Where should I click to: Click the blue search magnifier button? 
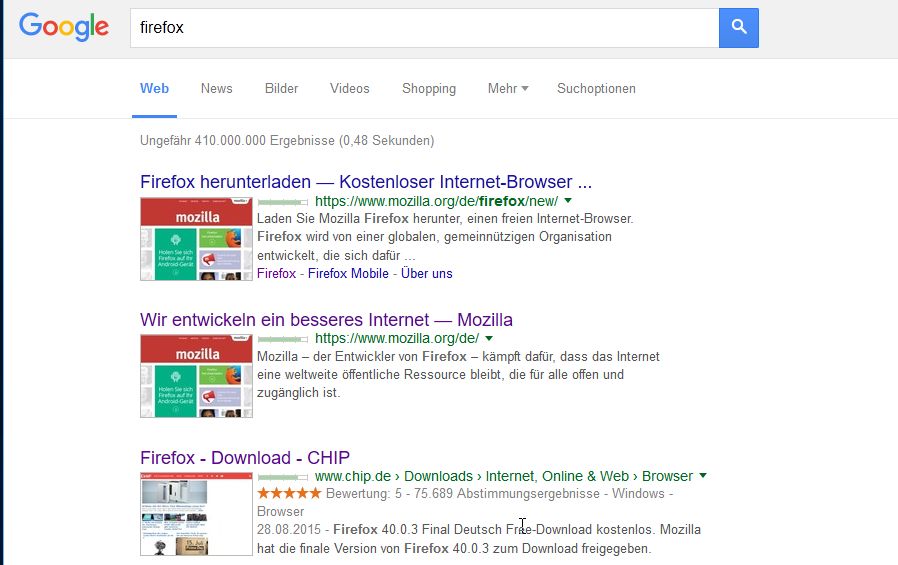point(739,27)
